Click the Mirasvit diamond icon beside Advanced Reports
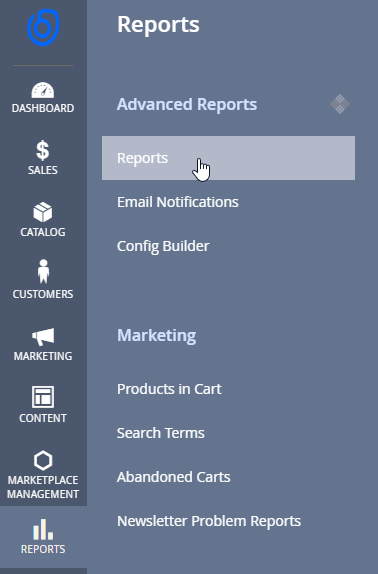The height and width of the screenshot is (574, 378). click(x=340, y=104)
